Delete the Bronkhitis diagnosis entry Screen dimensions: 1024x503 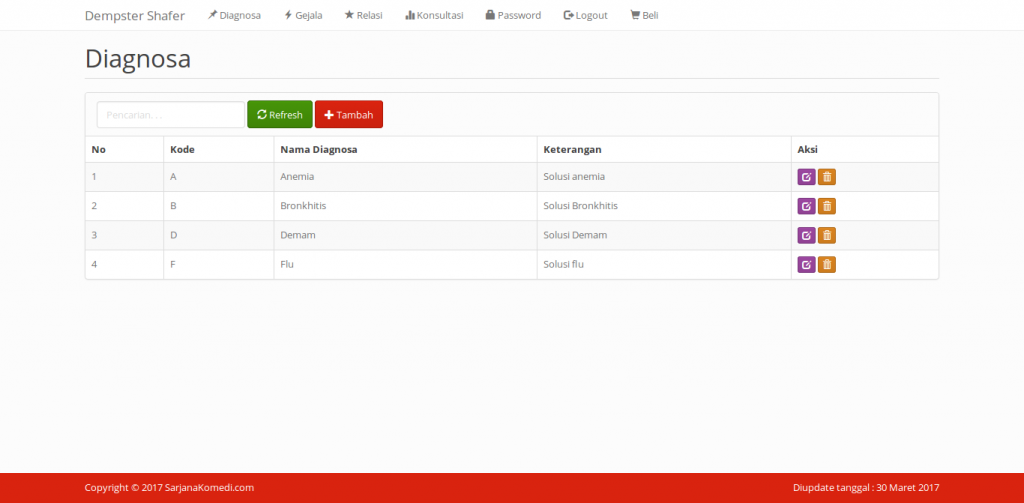[x=827, y=206]
